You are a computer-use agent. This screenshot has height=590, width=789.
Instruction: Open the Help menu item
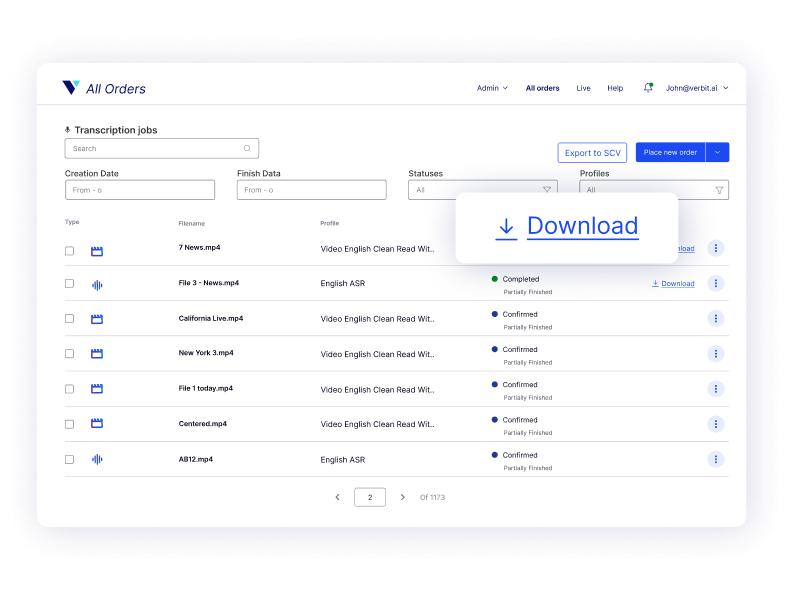[x=615, y=88]
